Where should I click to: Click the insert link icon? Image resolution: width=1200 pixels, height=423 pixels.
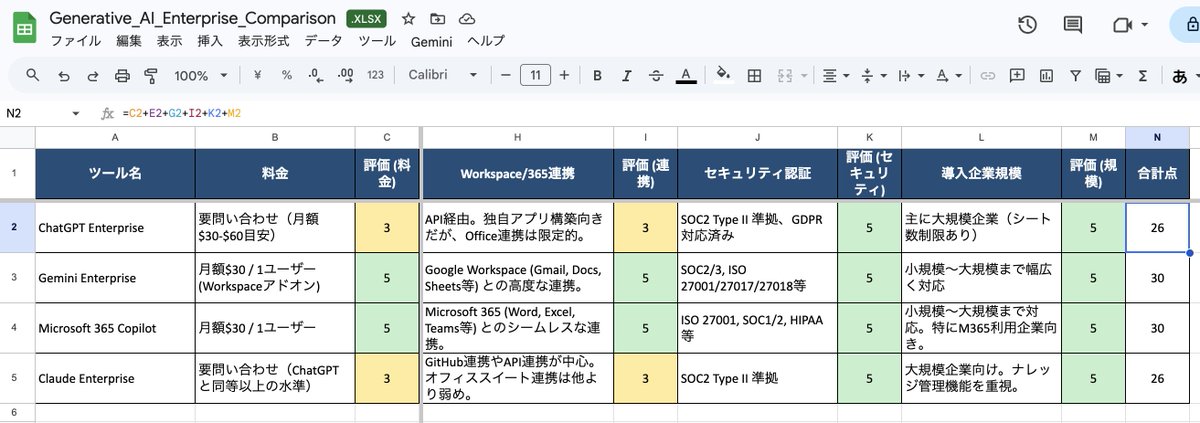pos(988,75)
